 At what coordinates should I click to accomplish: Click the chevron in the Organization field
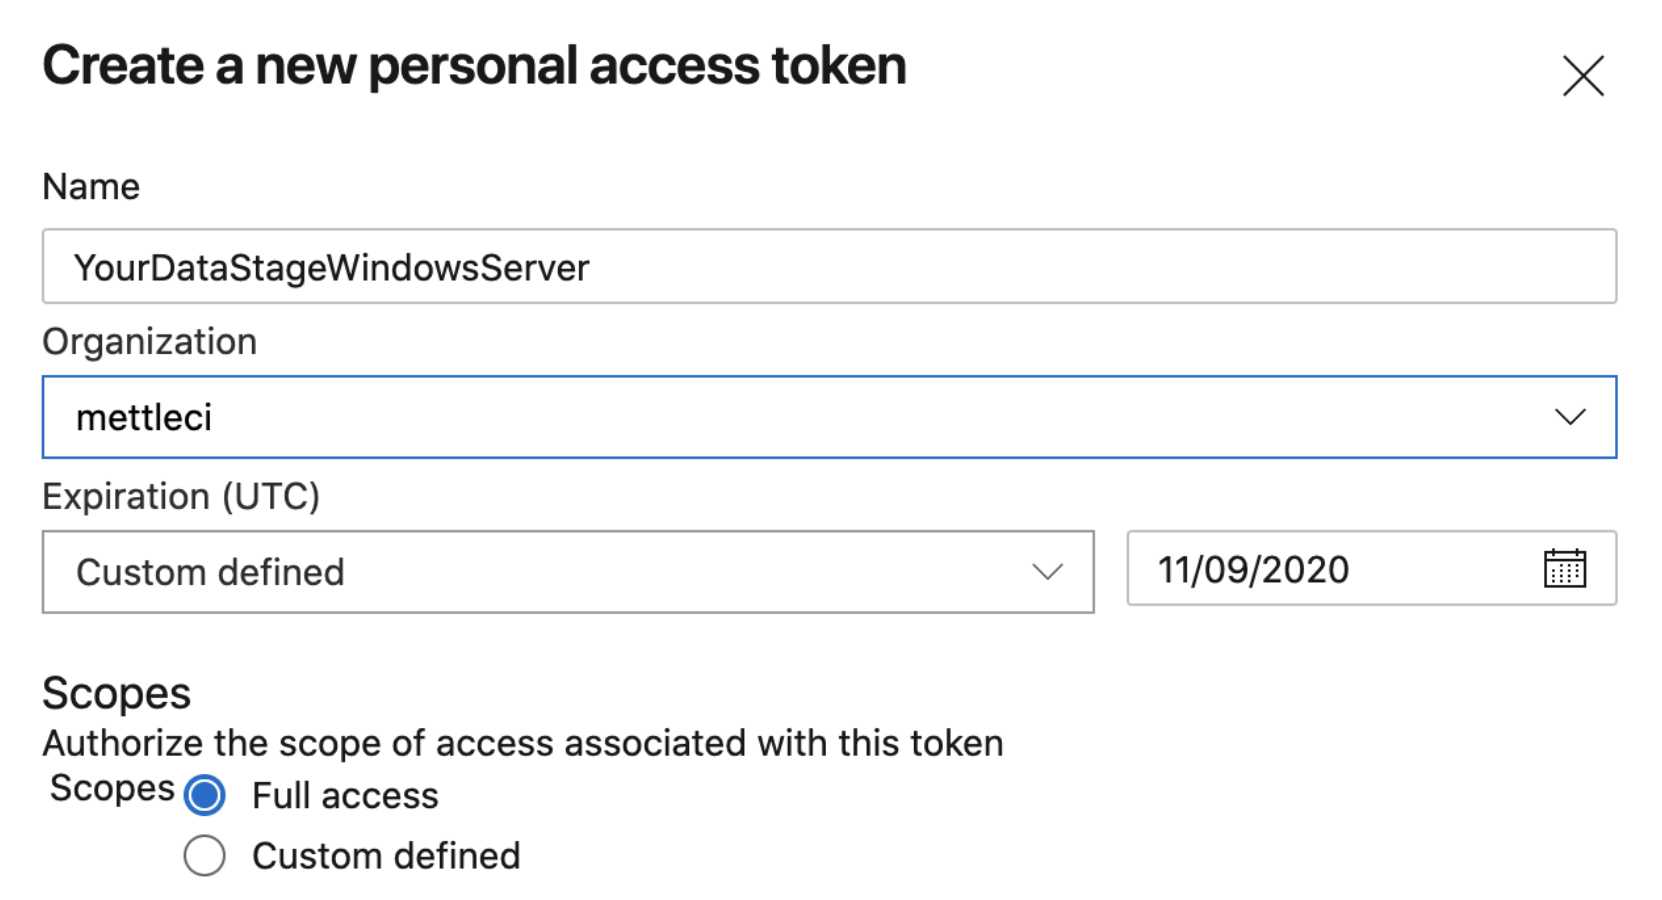pos(1570,417)
